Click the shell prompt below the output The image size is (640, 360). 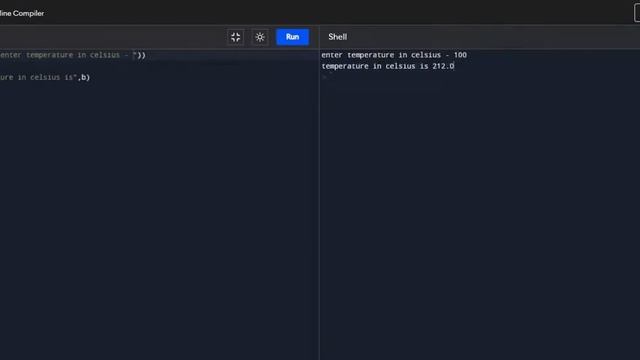tap(325, 77)
